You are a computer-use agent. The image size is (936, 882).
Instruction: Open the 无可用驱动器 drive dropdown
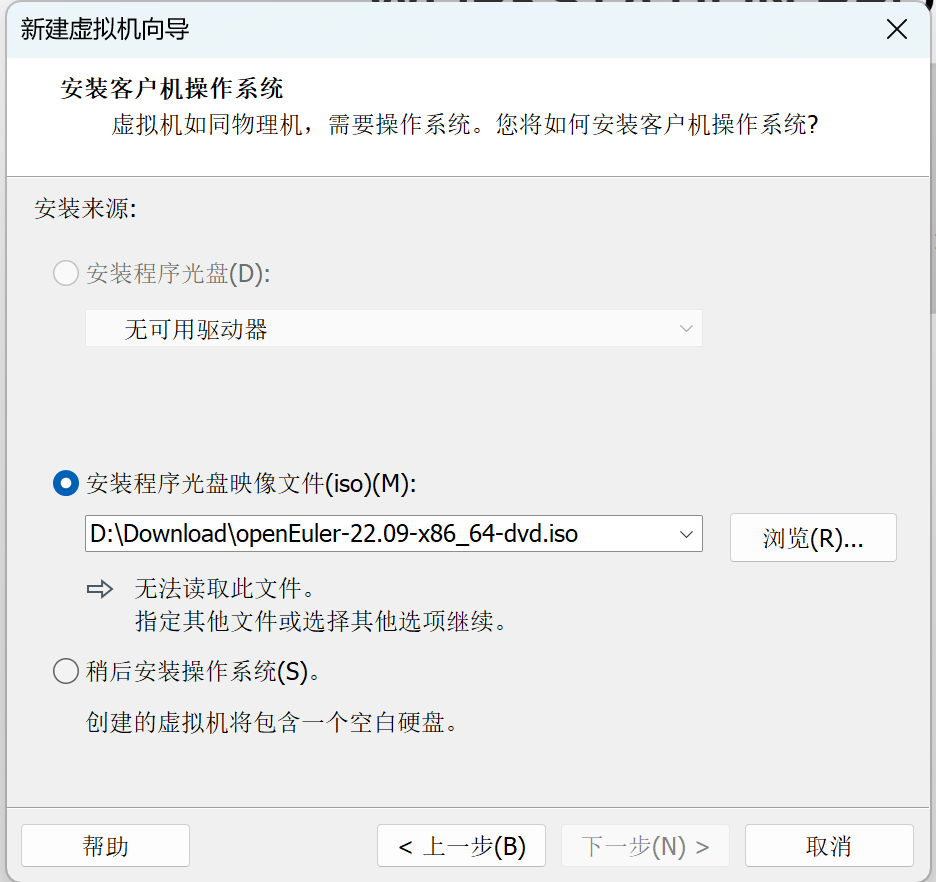(x=393, y=329)
